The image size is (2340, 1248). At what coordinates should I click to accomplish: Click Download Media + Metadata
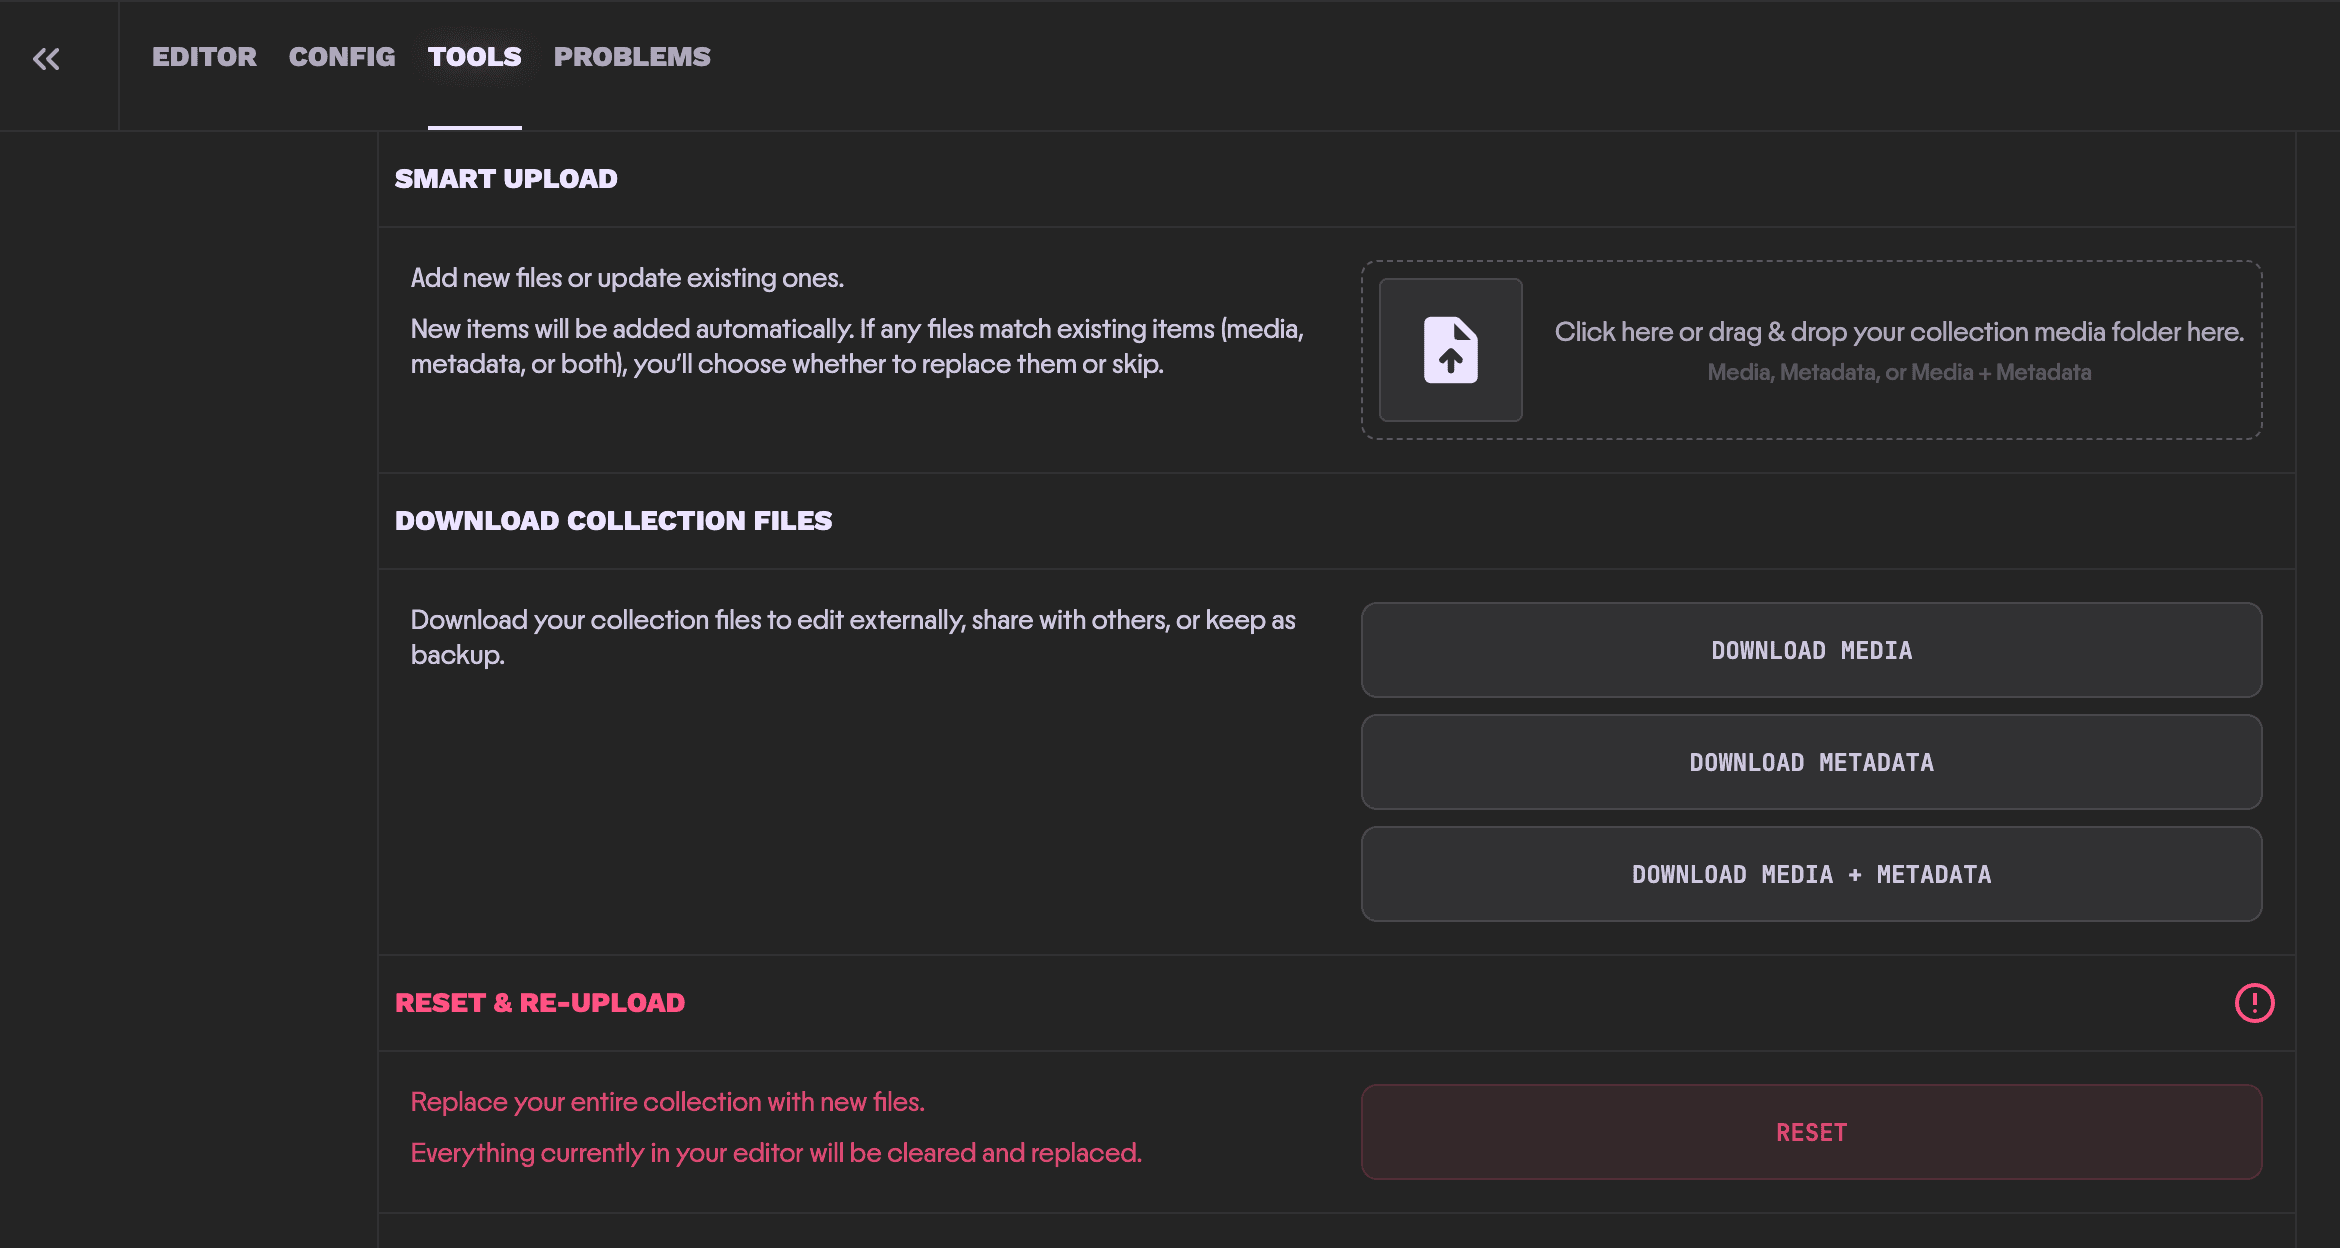pyautogui.click(x=1810, y=874)
